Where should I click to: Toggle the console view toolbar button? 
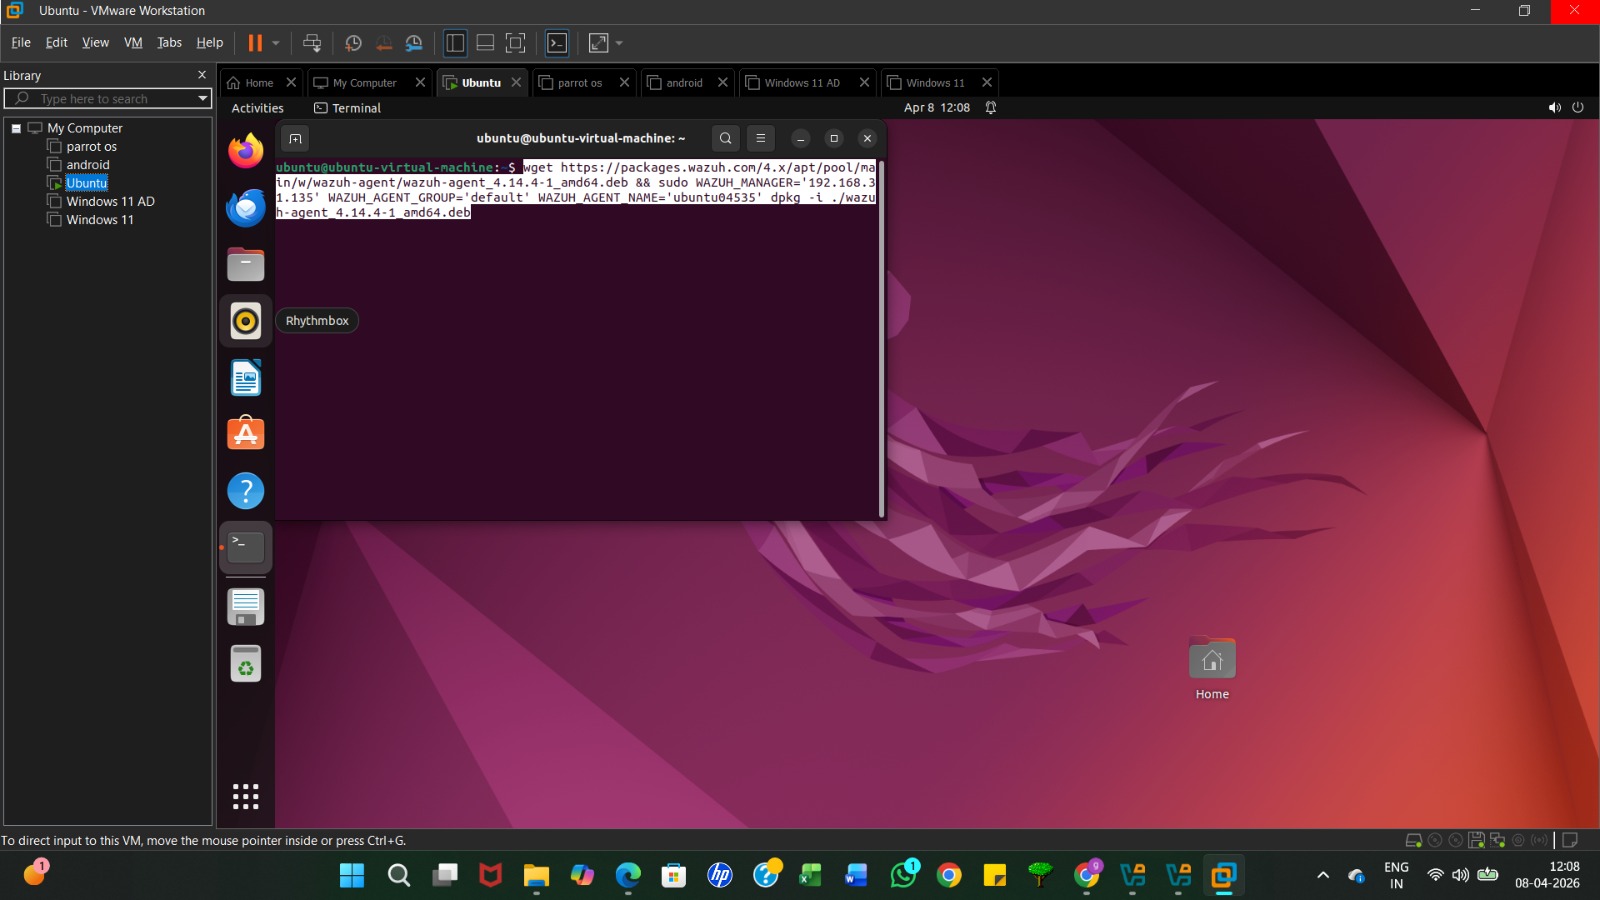[x=557, y=43]
